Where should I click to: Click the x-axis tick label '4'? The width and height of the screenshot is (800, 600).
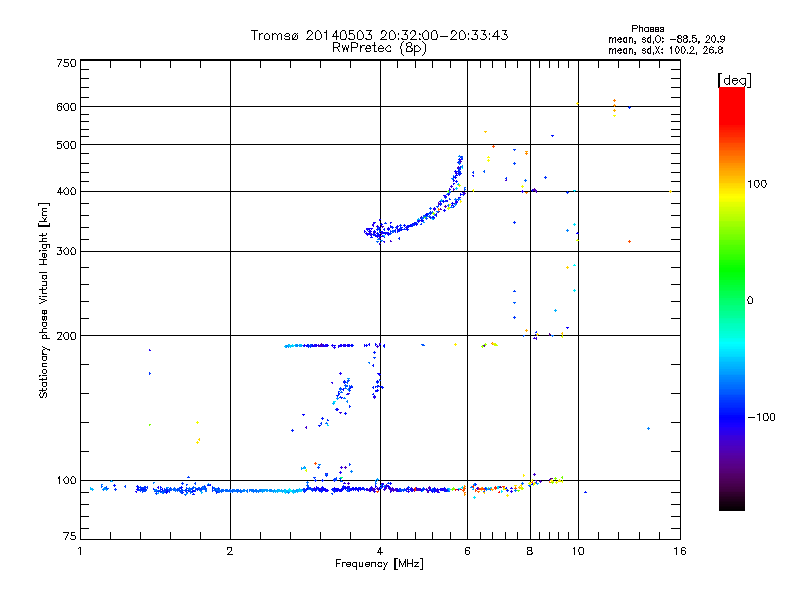380,551
